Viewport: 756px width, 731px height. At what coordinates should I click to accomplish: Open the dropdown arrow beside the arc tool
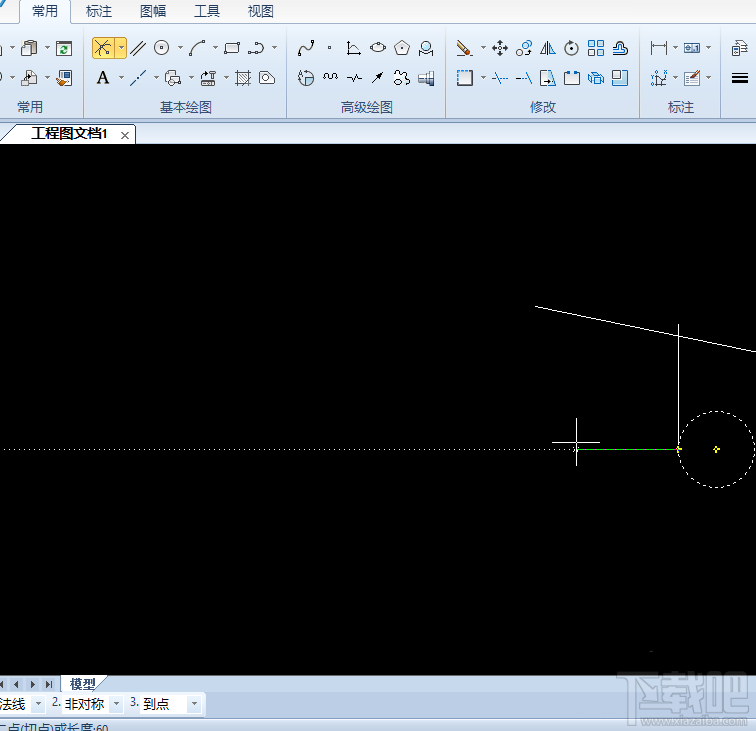click(x=215, y=48)
